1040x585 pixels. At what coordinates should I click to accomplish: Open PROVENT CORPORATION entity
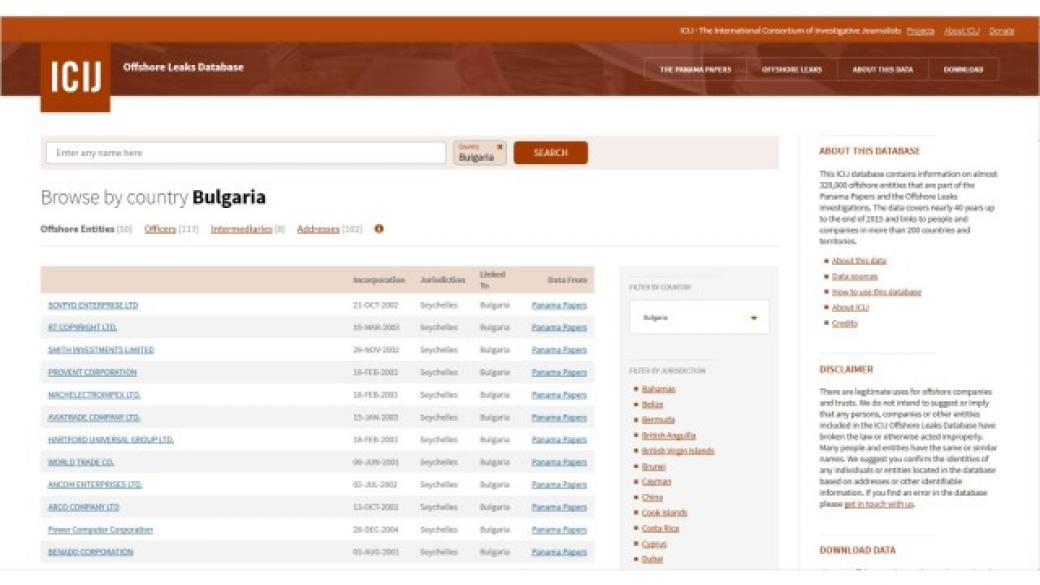pyautogui.click(x=92, y=373)
